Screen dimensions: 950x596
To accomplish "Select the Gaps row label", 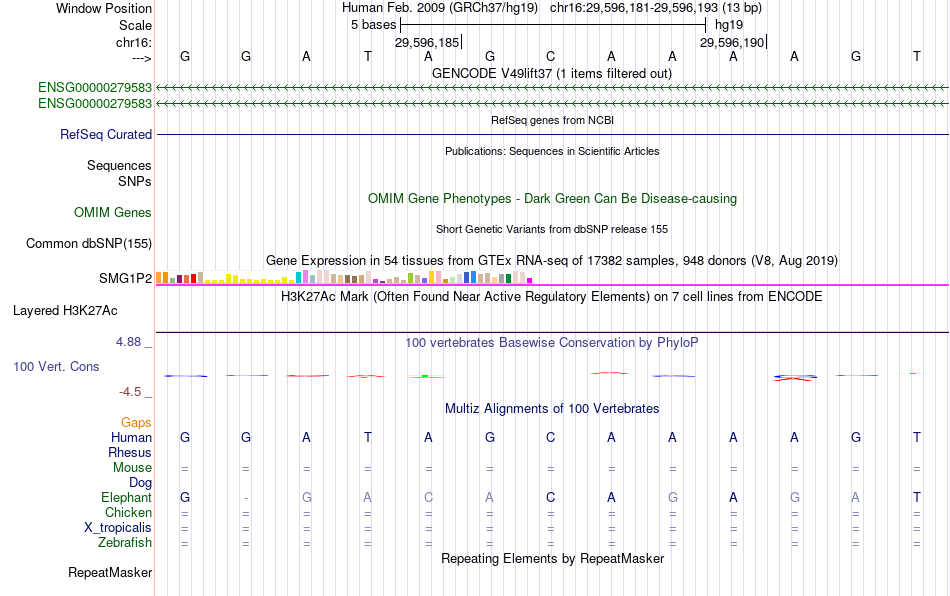I will 136,422.
